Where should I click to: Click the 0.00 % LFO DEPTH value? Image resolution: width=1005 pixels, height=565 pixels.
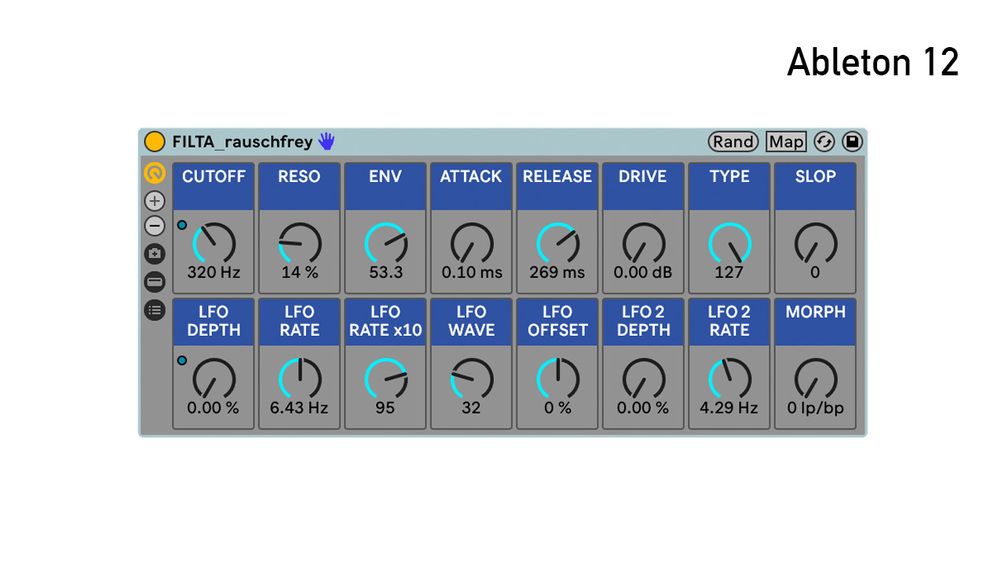click(x=213, y=408)
